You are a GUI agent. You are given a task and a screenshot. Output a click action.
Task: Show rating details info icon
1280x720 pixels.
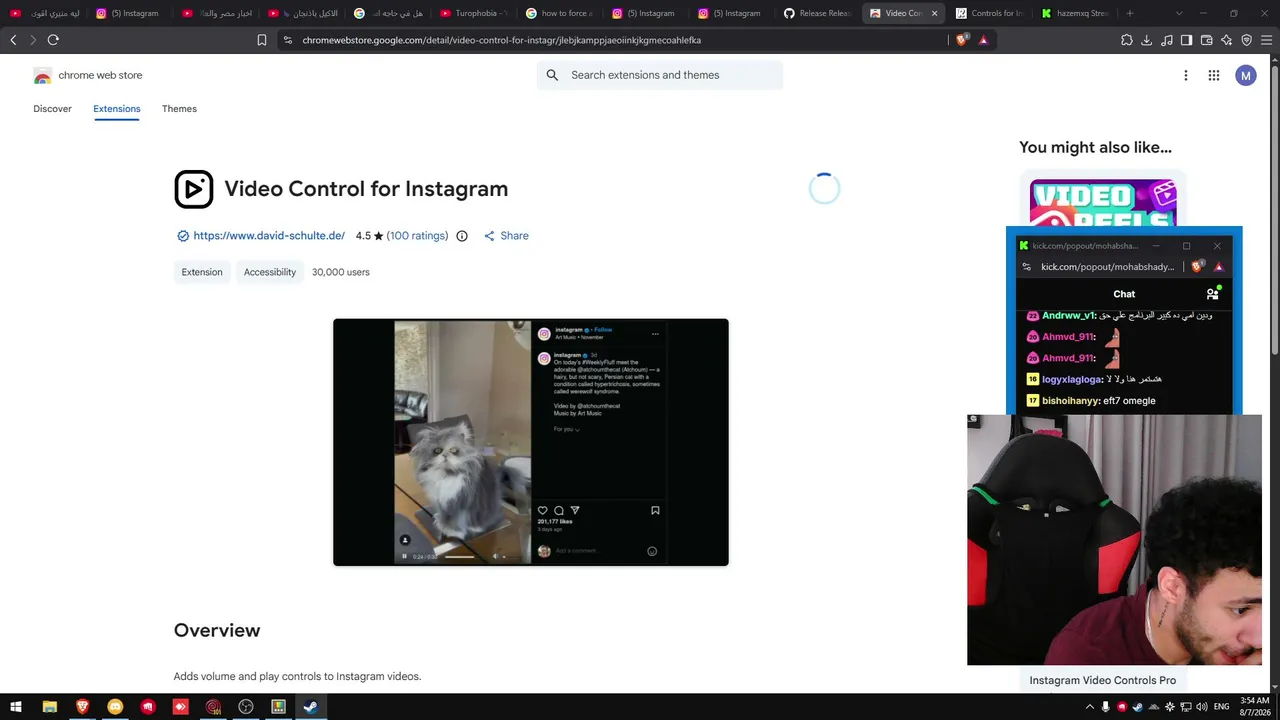[462, 236]
